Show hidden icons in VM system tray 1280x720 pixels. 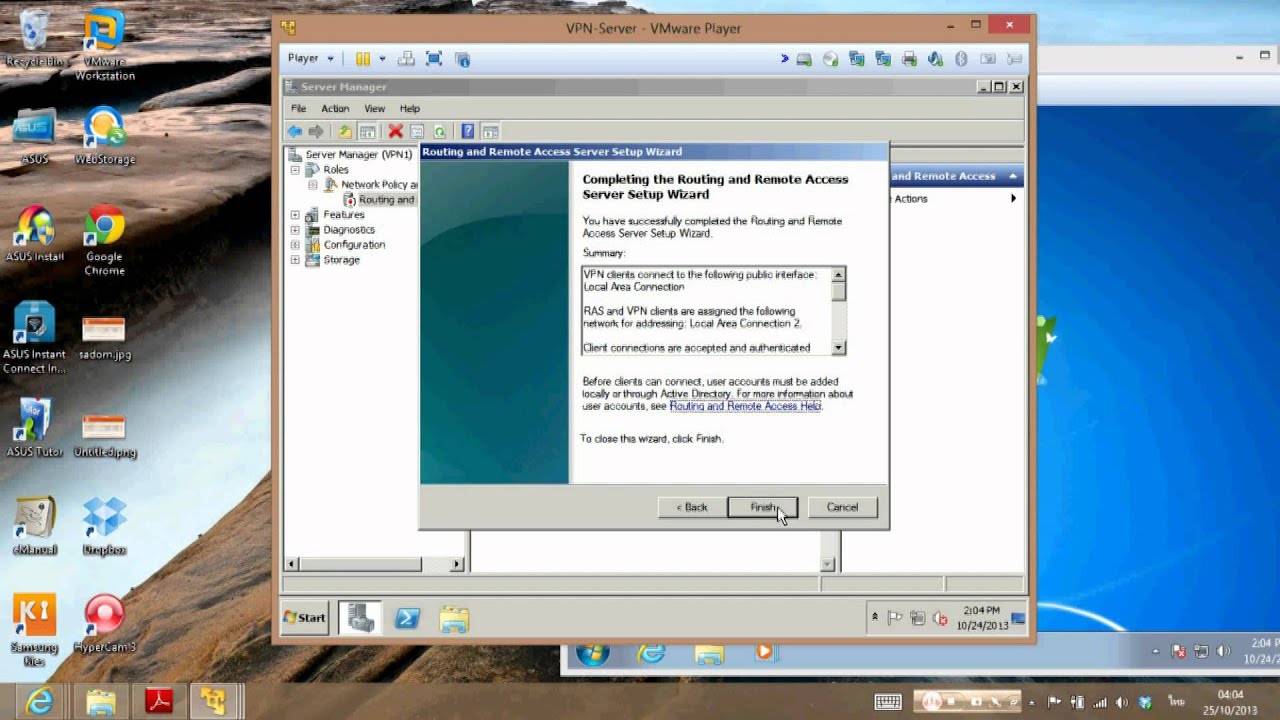(x=875, y=618)
